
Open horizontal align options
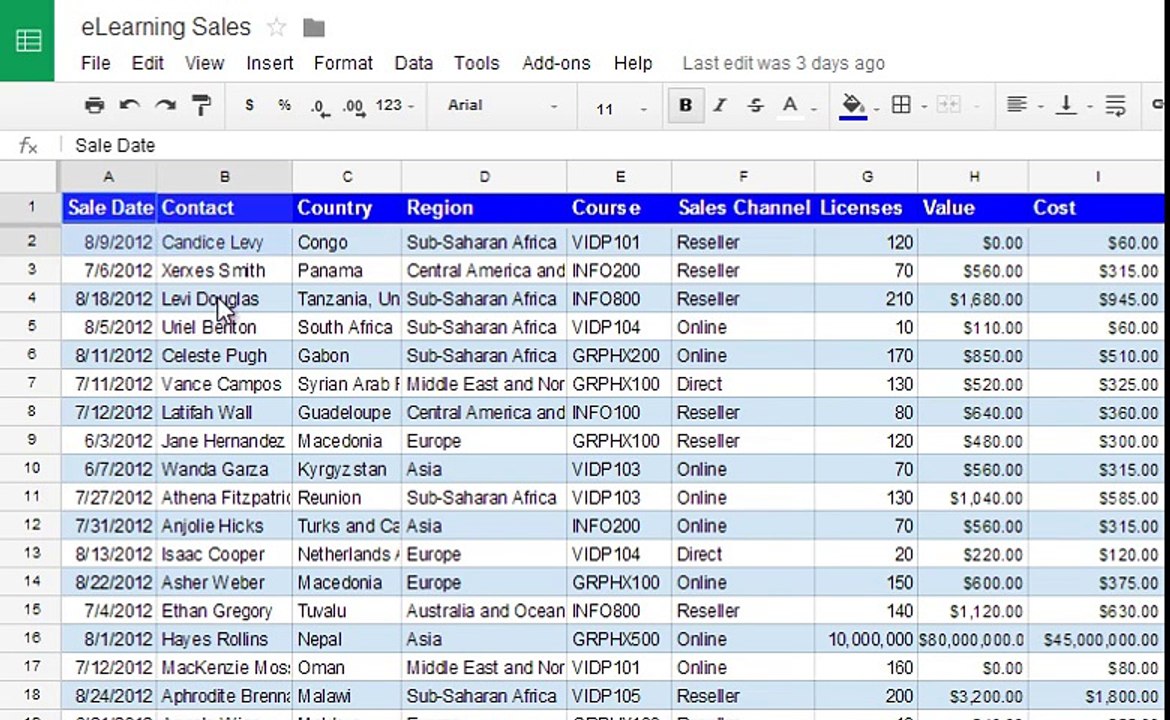tap(1016, 105)
